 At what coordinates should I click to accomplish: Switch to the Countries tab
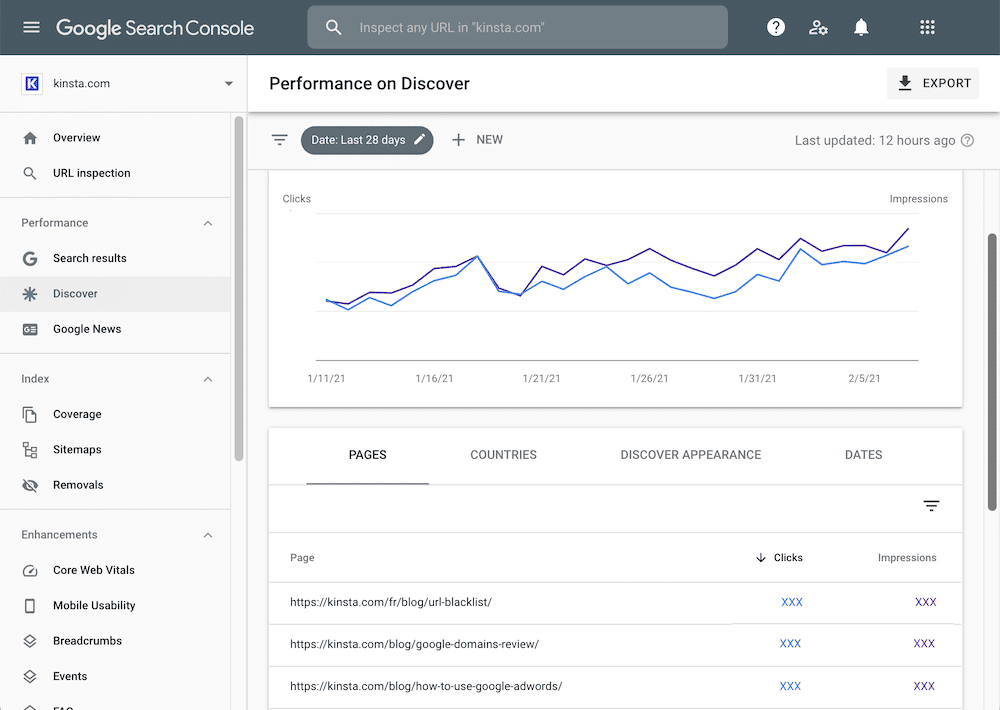(503, 455)
